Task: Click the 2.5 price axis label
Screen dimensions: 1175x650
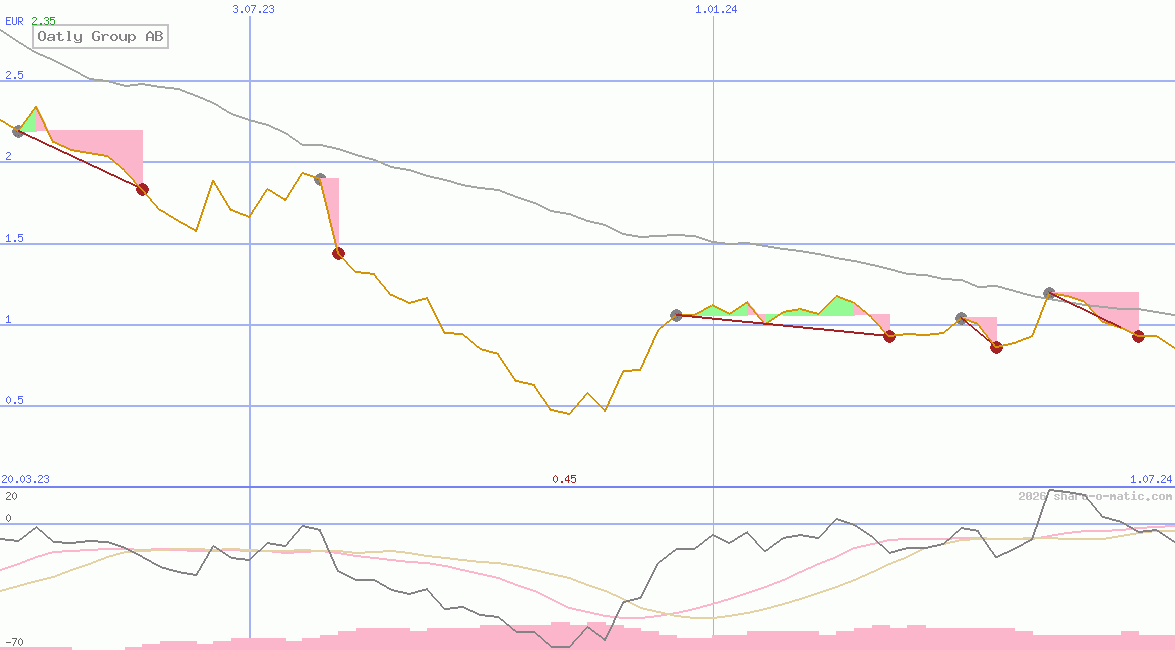Action: (x=14, y=75)
